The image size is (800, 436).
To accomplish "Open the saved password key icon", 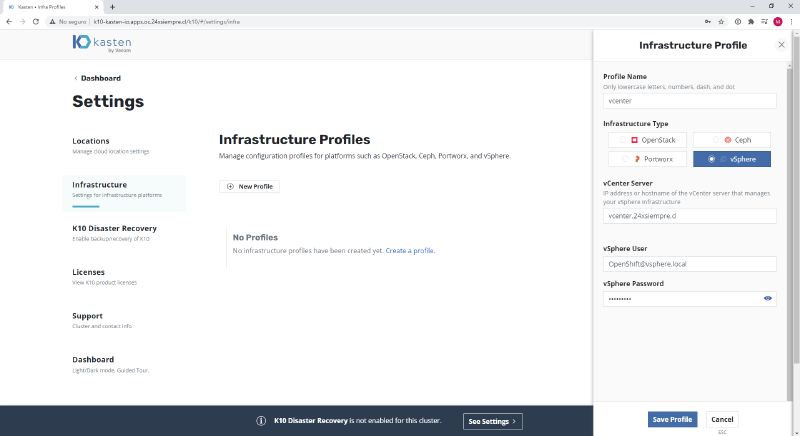I will tap(708, 21).
